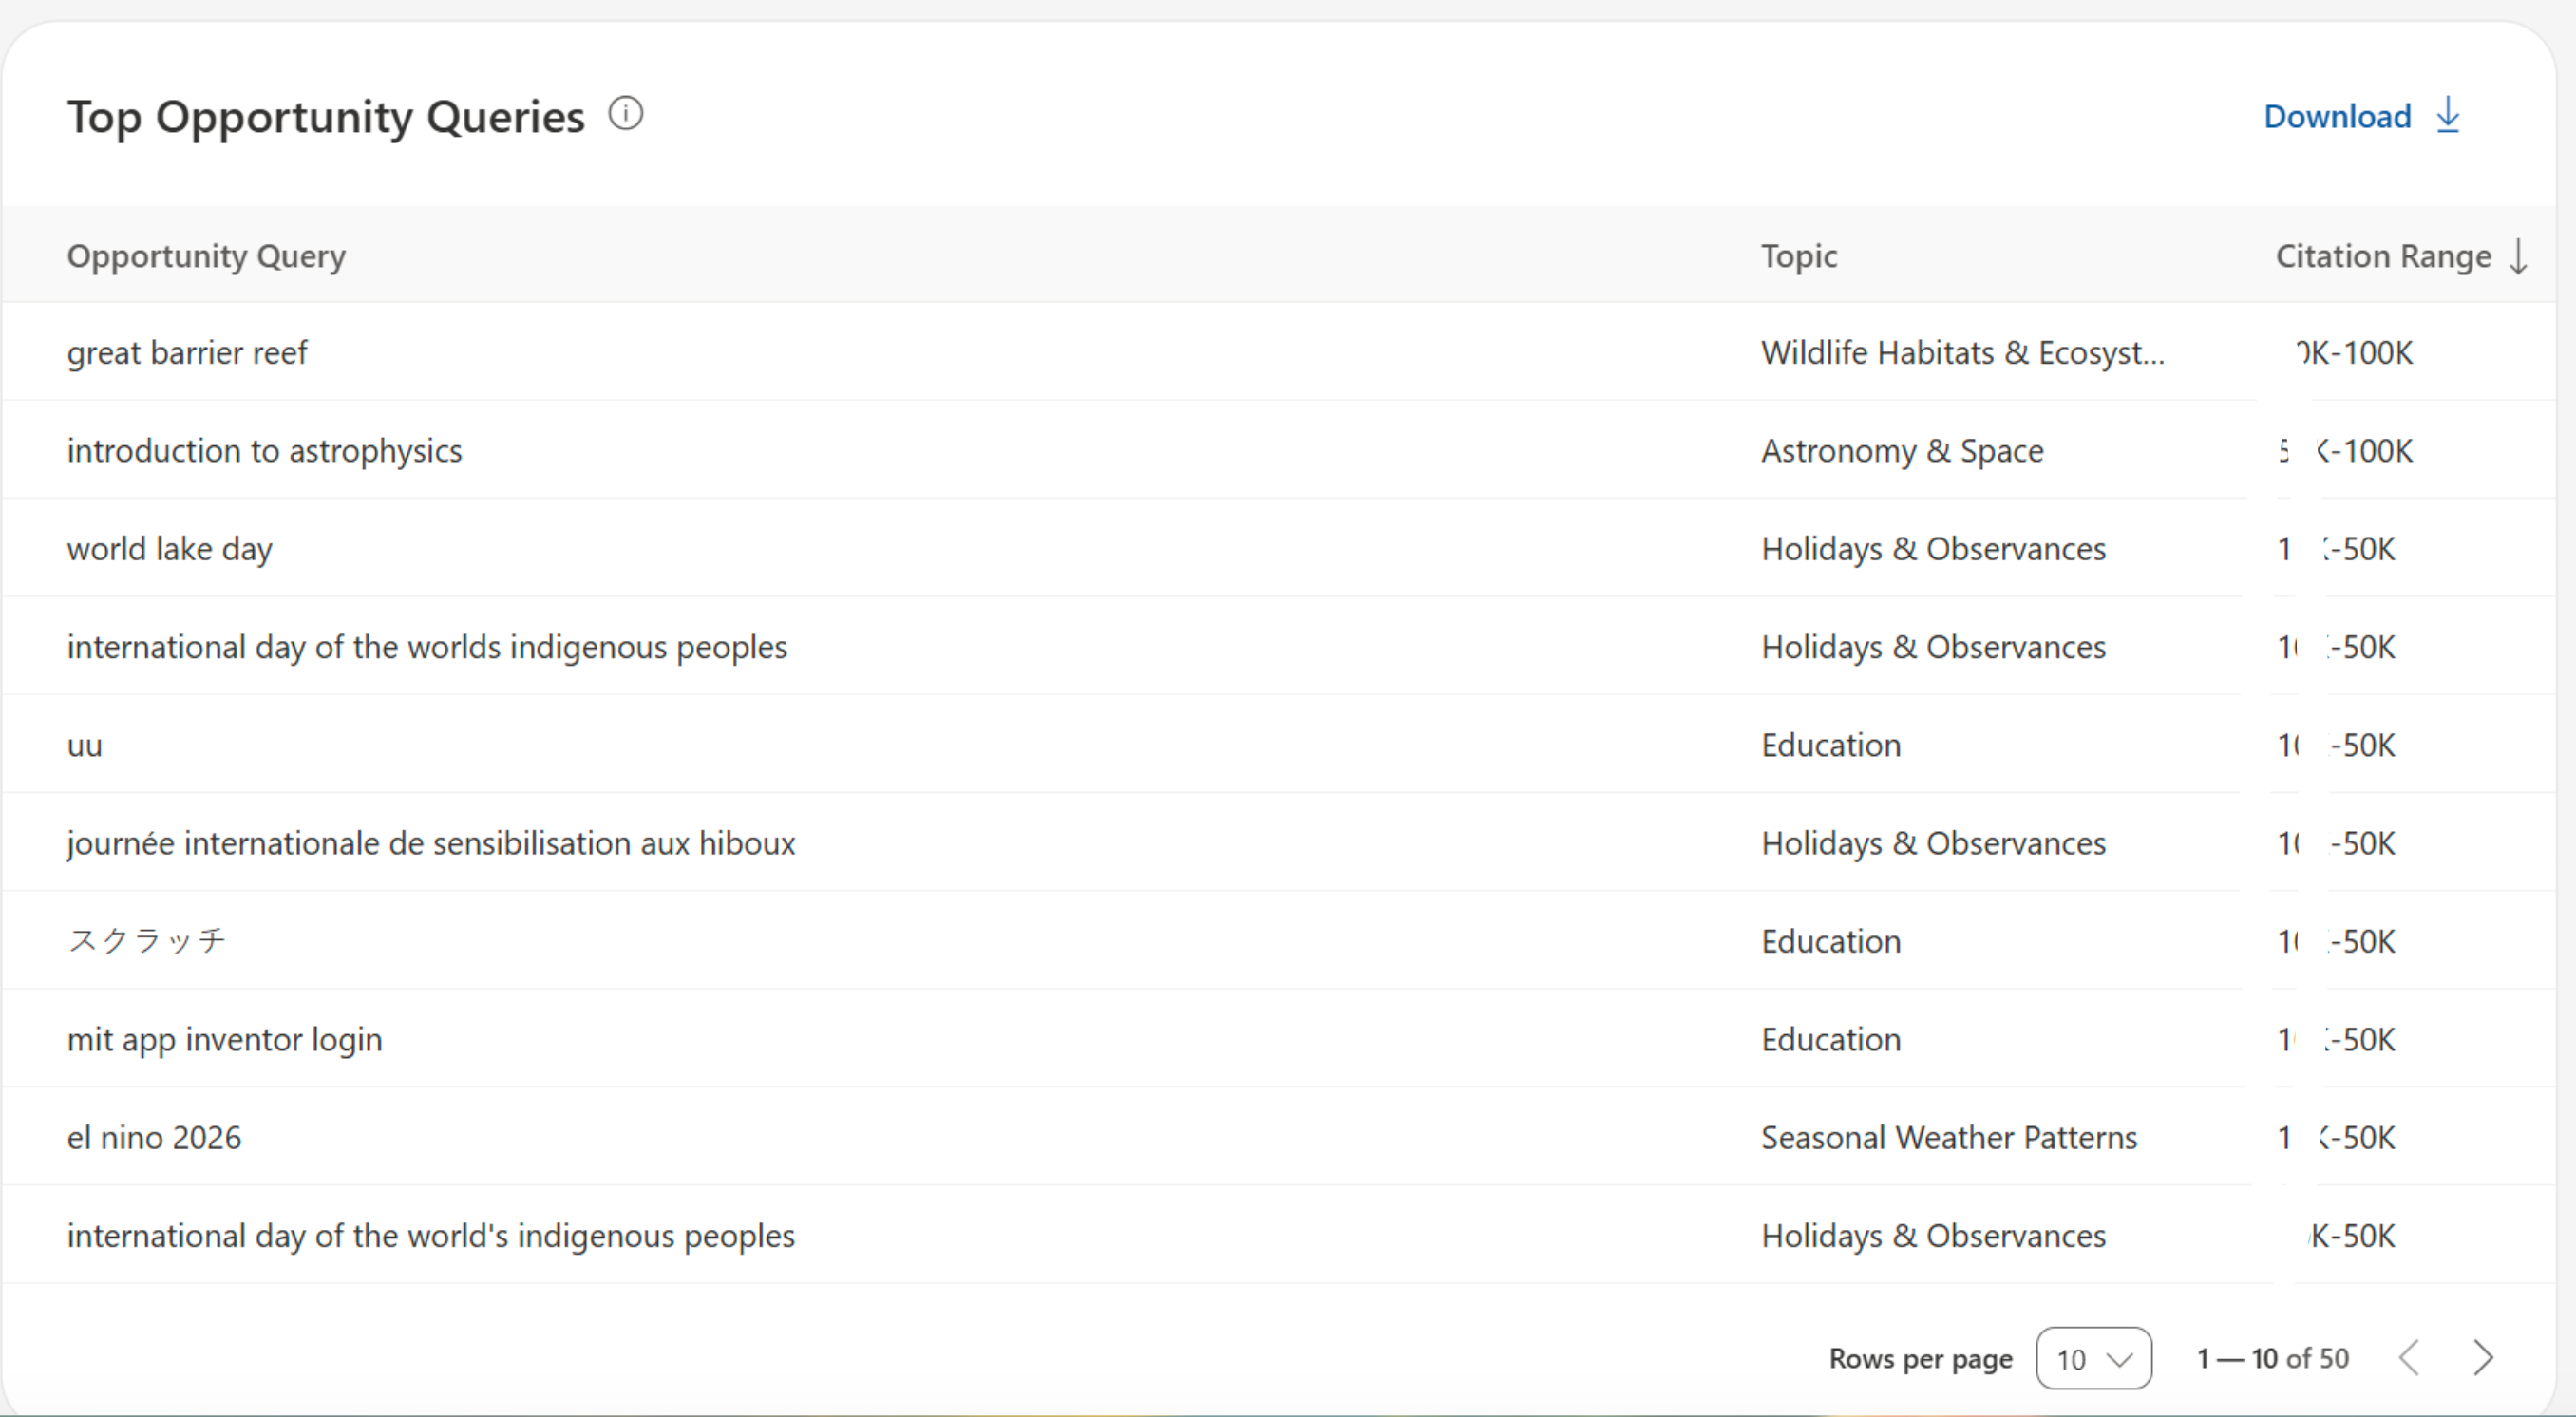Click the Citation Range sort arrow
This screenshot has width=2576, height=1417.
pos(2518,256)
